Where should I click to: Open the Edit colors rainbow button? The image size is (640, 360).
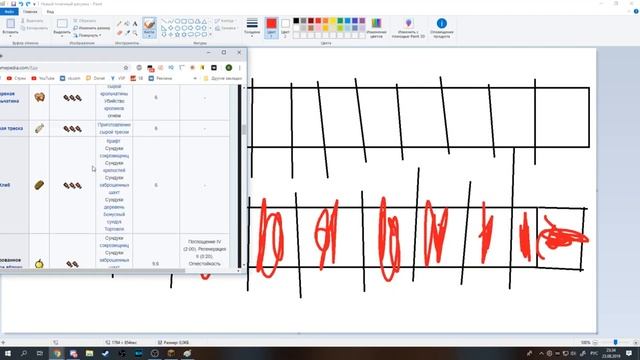coord(376,27)
